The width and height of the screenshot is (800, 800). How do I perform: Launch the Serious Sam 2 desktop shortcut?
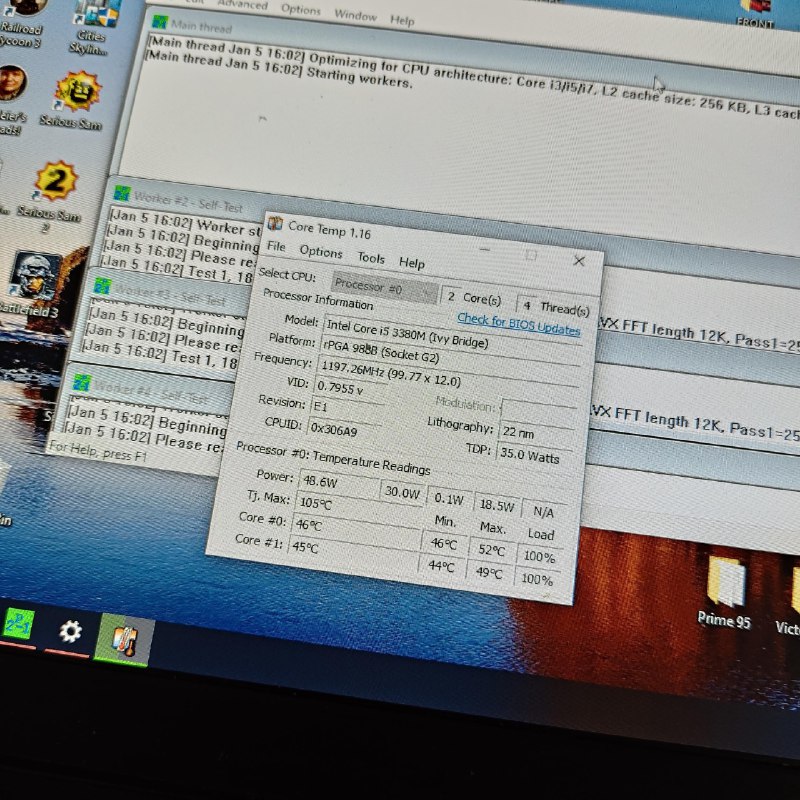51,196
